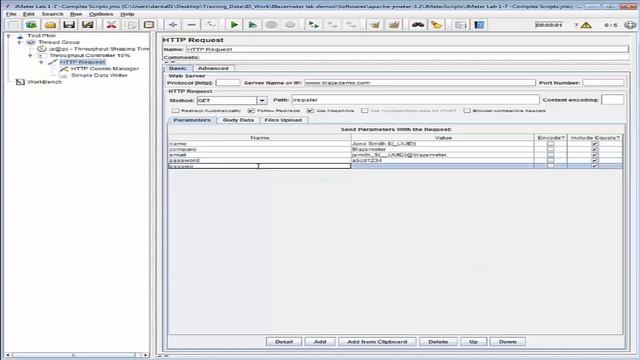Switch to the Files Upload tab
This screenshot has width=640, height=360.
click(x=283, y=120)
